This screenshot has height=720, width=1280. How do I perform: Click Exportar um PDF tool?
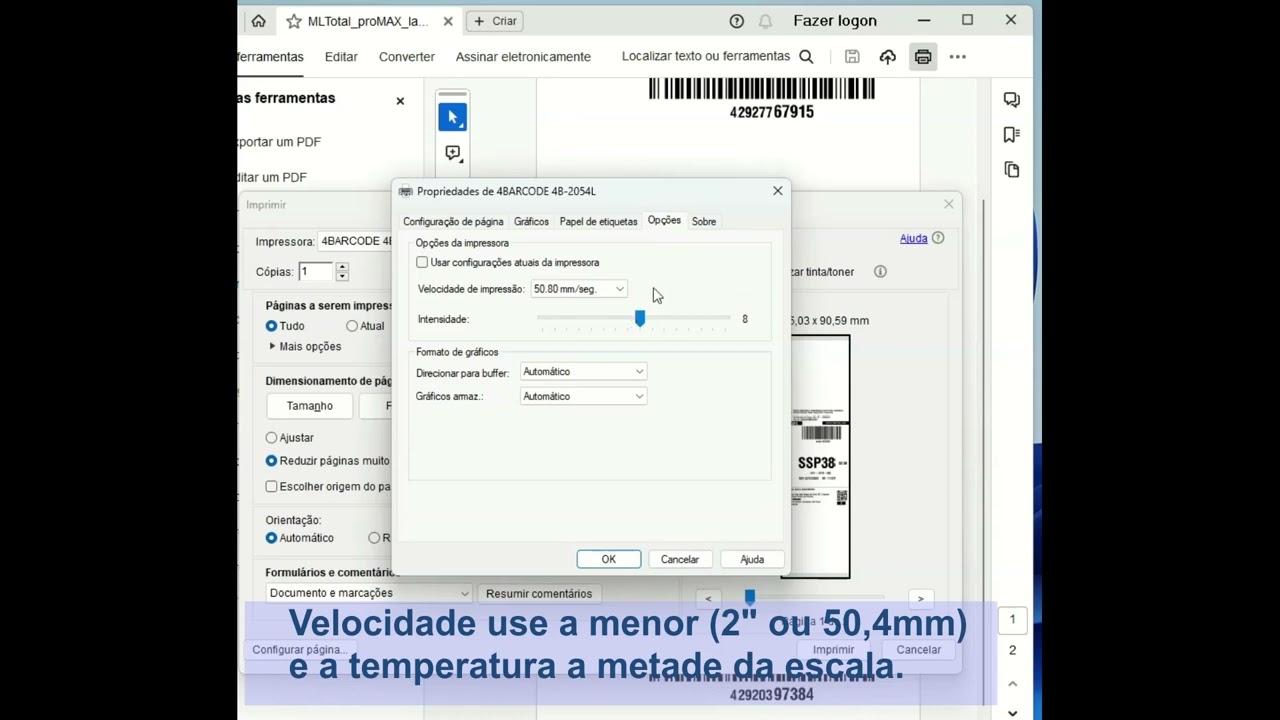coord(280,142)
